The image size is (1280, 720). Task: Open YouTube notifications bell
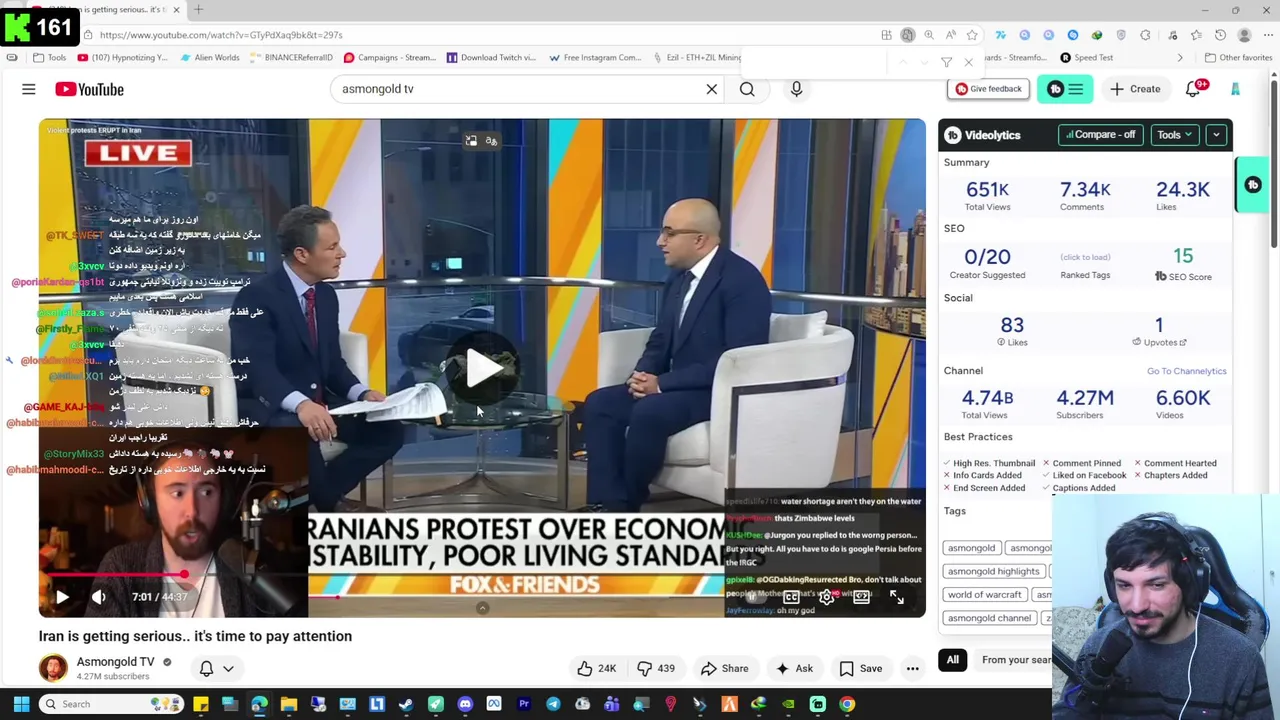pyautogui.click(x=1193, y=89)
